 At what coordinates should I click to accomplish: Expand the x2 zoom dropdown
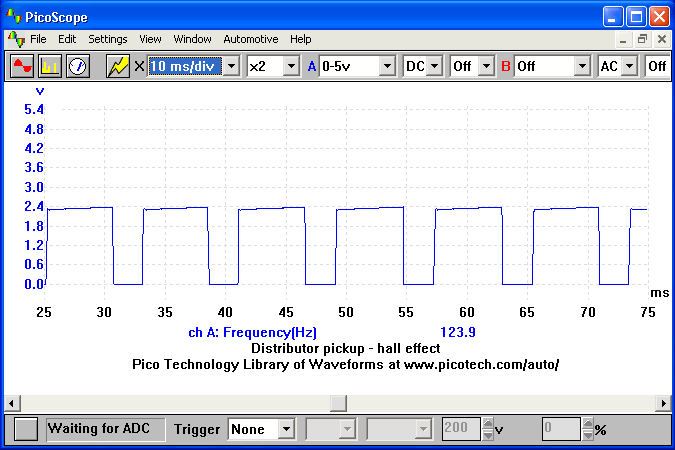(291, 66)
